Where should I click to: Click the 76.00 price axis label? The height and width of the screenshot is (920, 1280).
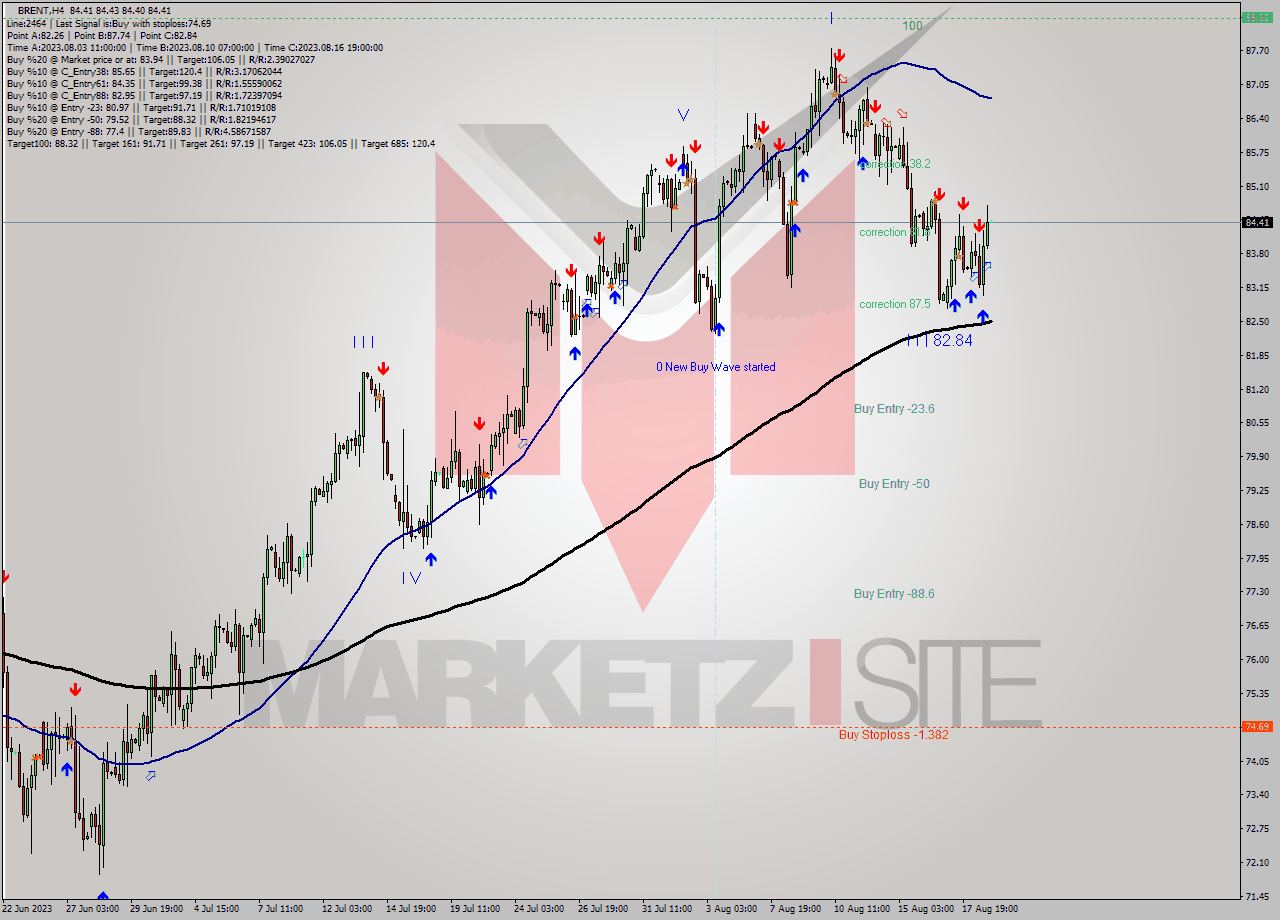point(1257,659)
